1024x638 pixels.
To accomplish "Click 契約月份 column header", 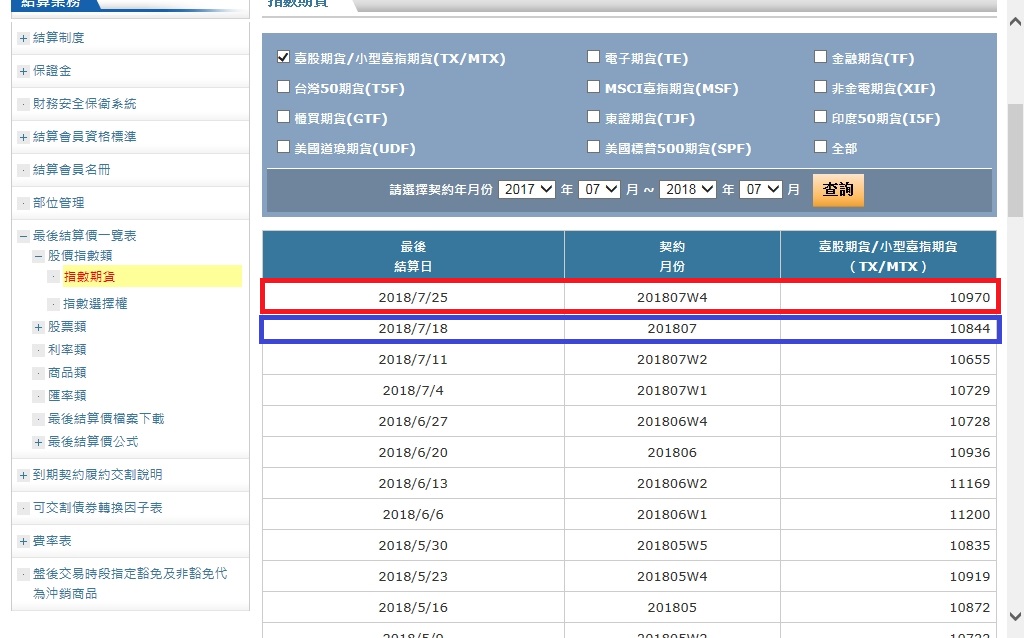I will point(672,256).
